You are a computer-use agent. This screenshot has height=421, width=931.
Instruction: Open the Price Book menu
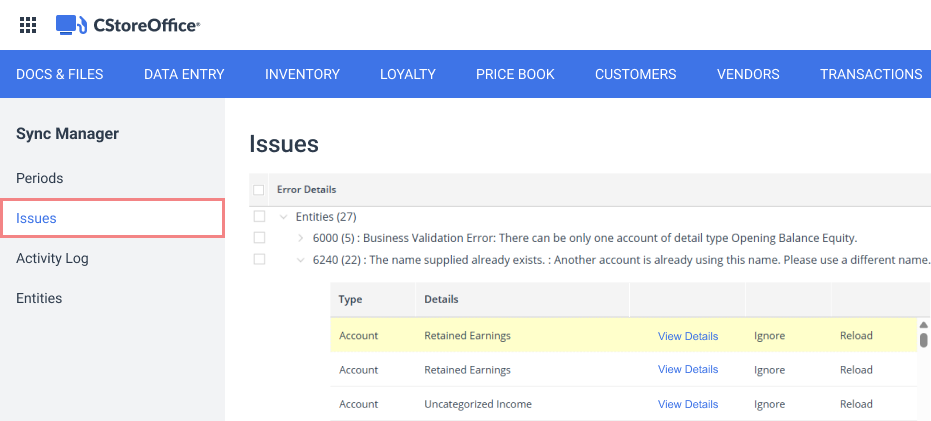(515, 74)
